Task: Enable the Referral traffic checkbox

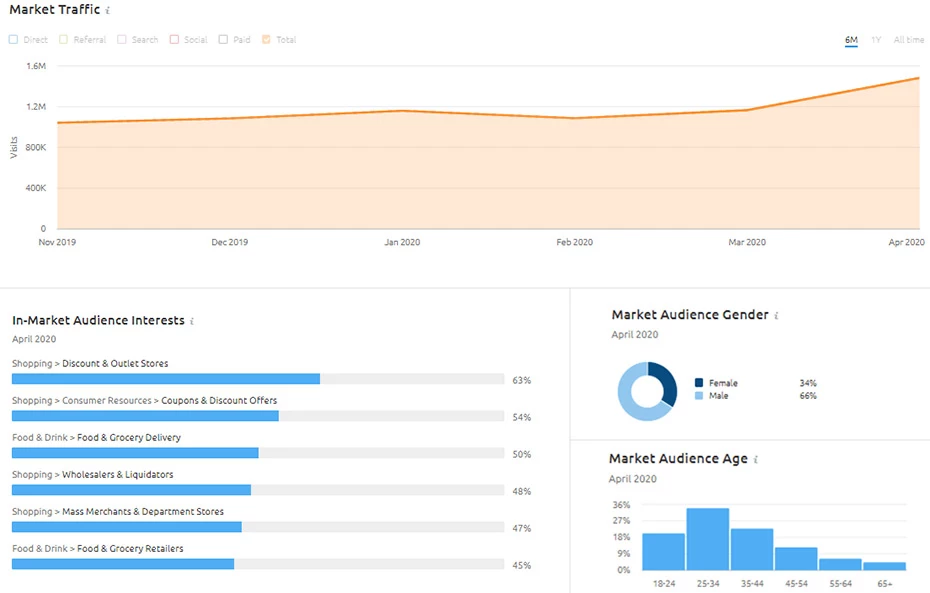Action: 63,40
